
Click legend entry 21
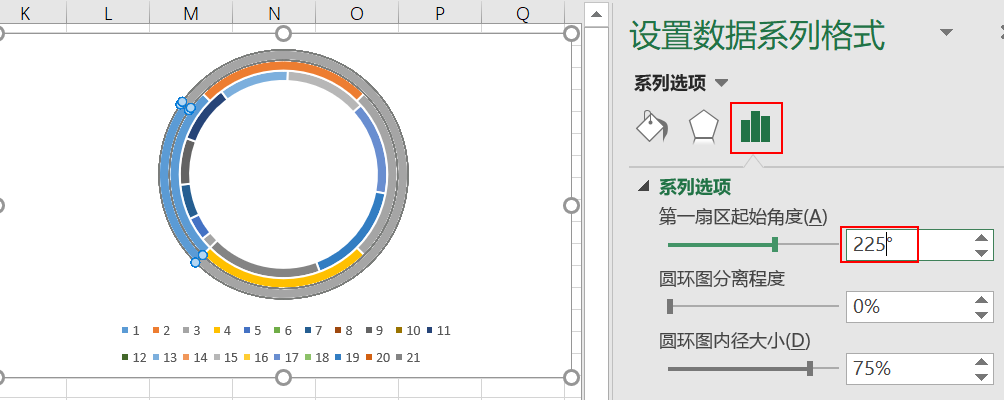click(x=409, y=357)
